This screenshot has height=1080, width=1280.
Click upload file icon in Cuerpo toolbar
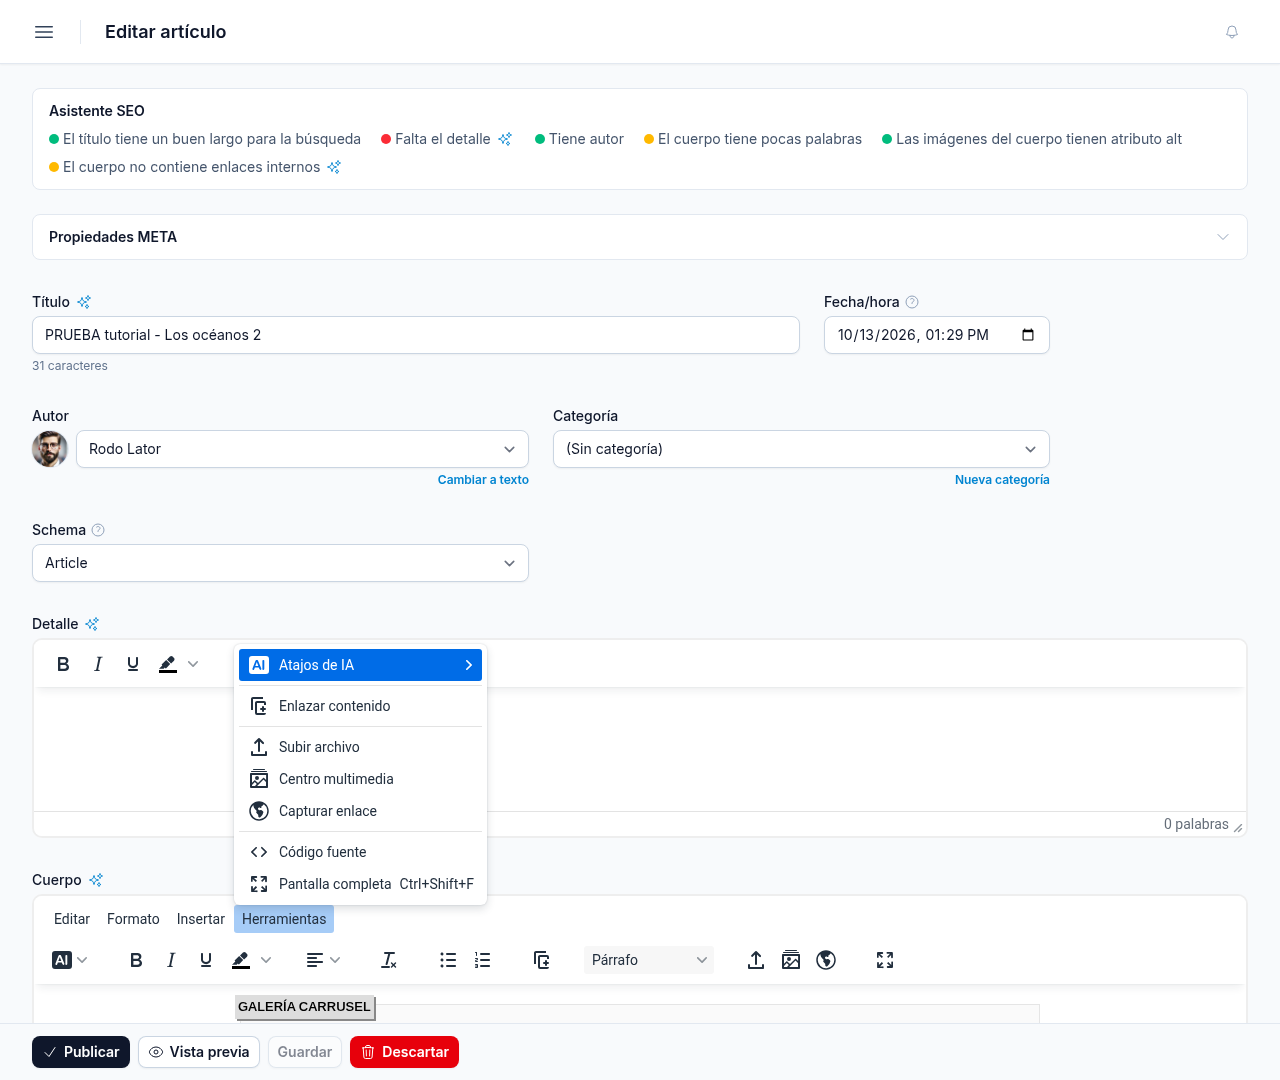756,960
